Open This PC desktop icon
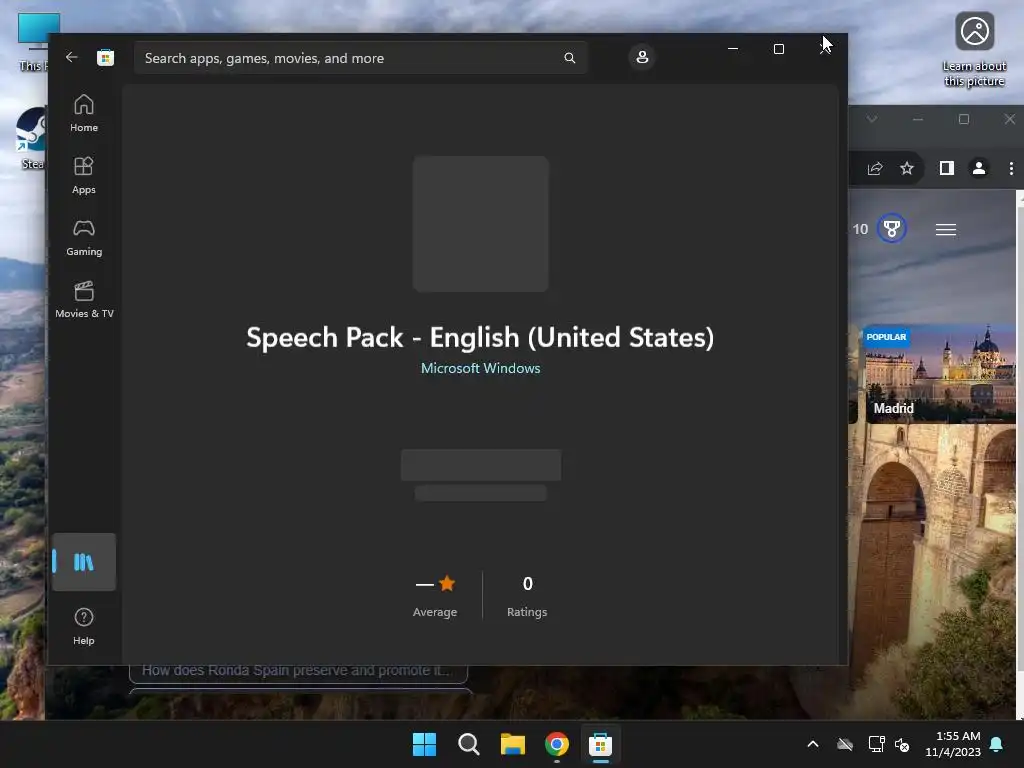The height and width of the screenshot is (768, 1024). pyautogui.click(x=33, y=42)
